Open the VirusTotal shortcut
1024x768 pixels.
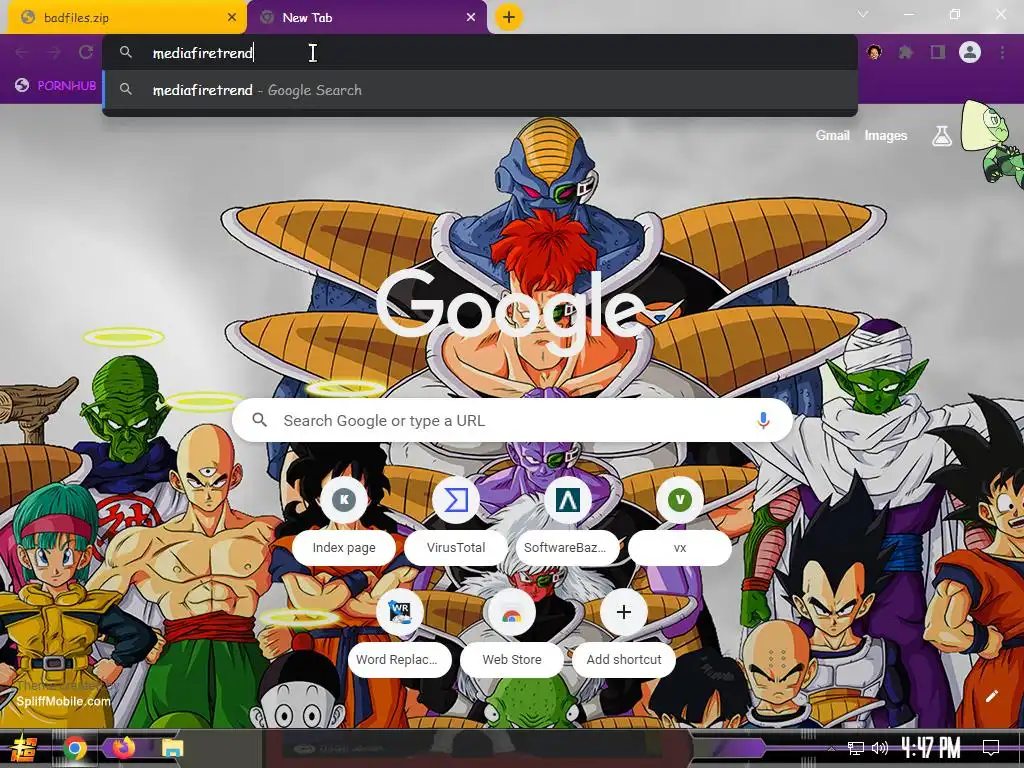point(456,519)
